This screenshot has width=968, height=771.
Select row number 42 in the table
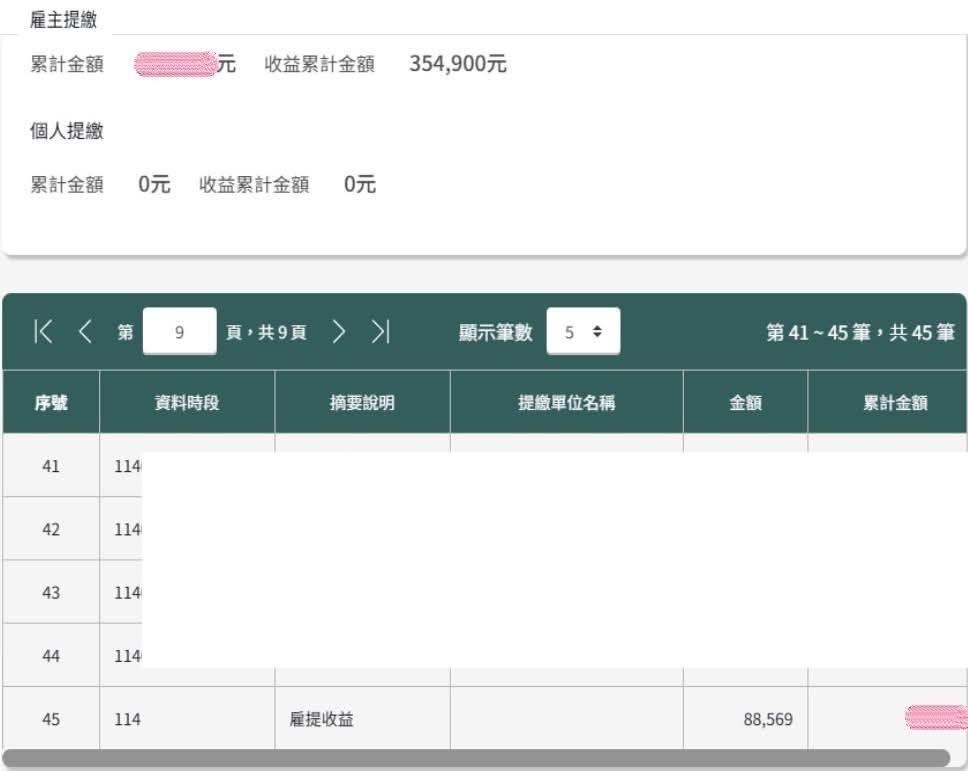tap(51, 529)
